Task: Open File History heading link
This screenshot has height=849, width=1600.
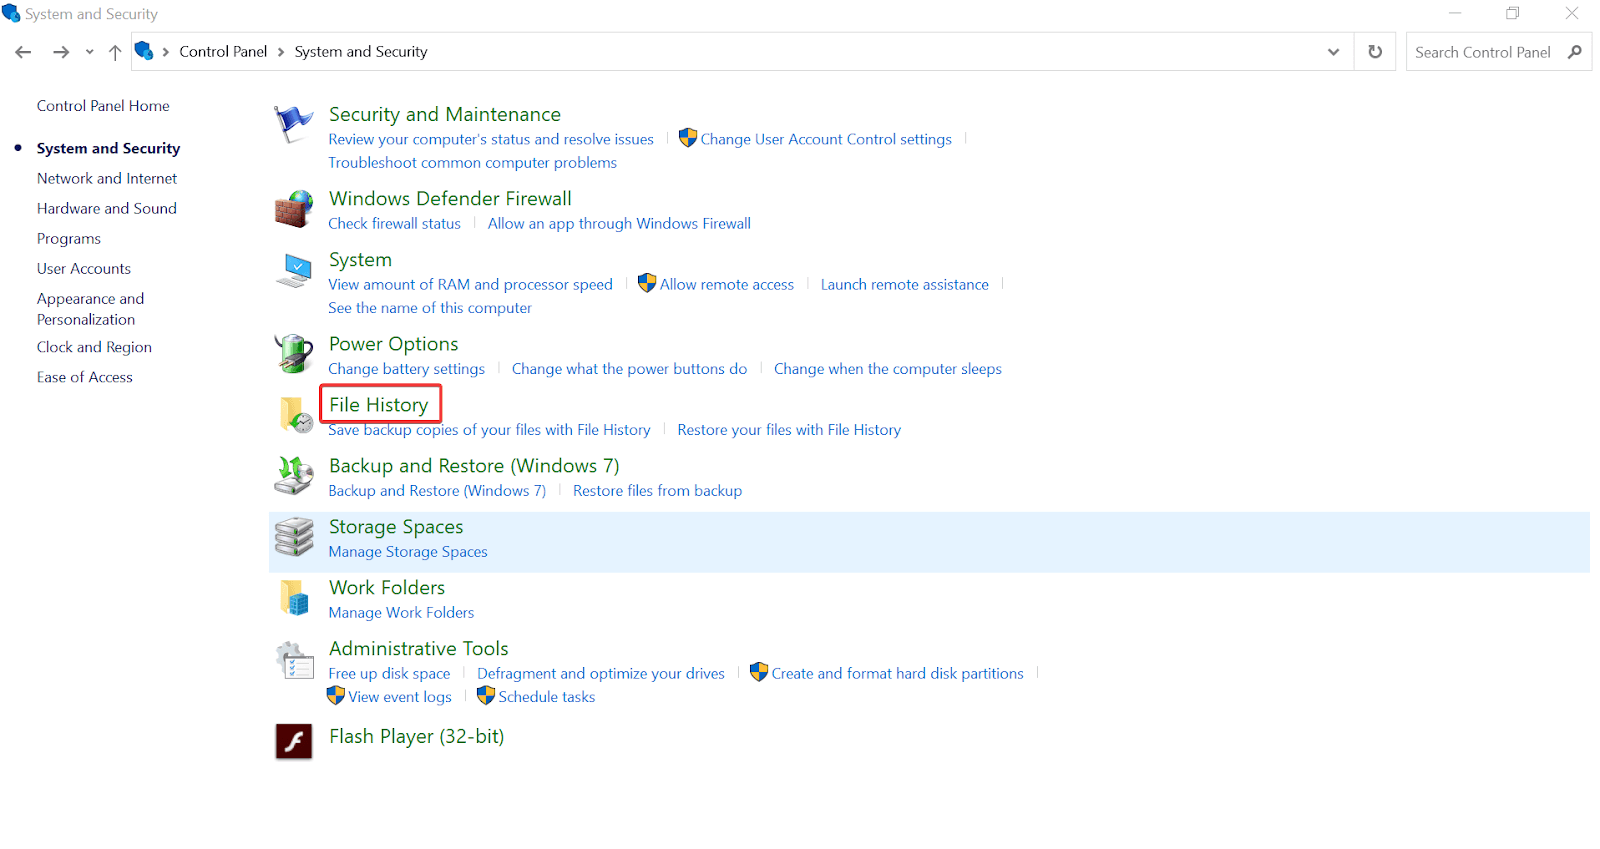Action: 379,405
